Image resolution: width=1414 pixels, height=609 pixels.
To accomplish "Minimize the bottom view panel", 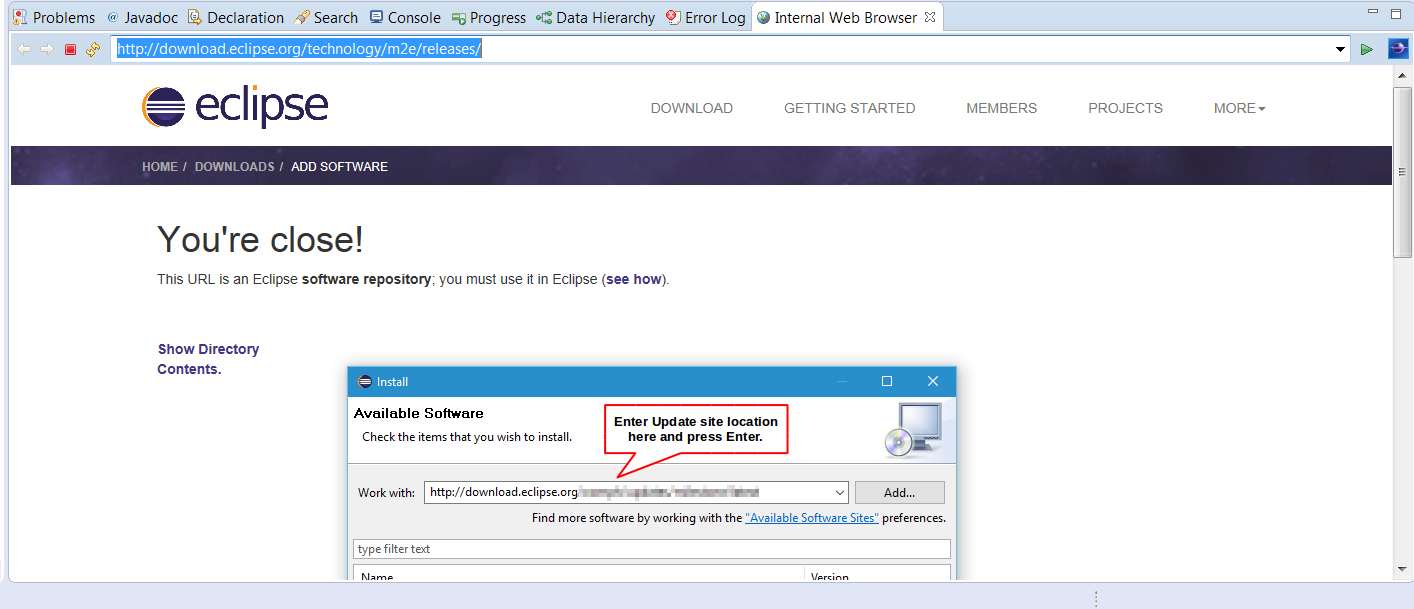I will (x=1372, y=12).
